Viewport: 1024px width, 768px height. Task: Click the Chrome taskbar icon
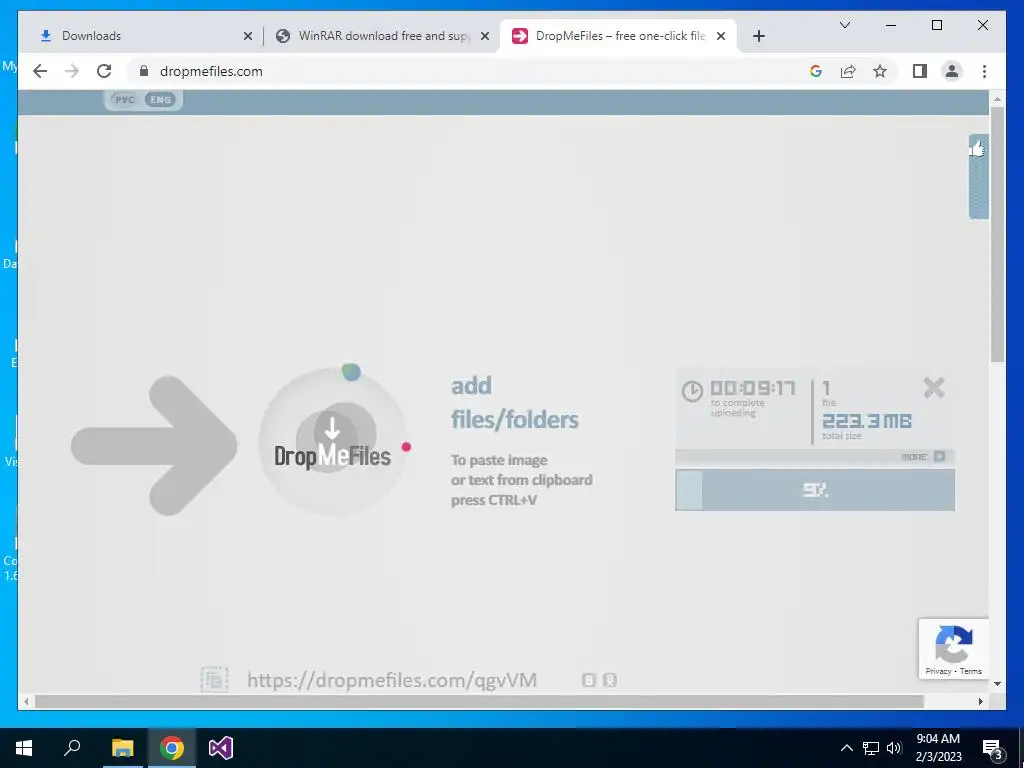[172, 748]
